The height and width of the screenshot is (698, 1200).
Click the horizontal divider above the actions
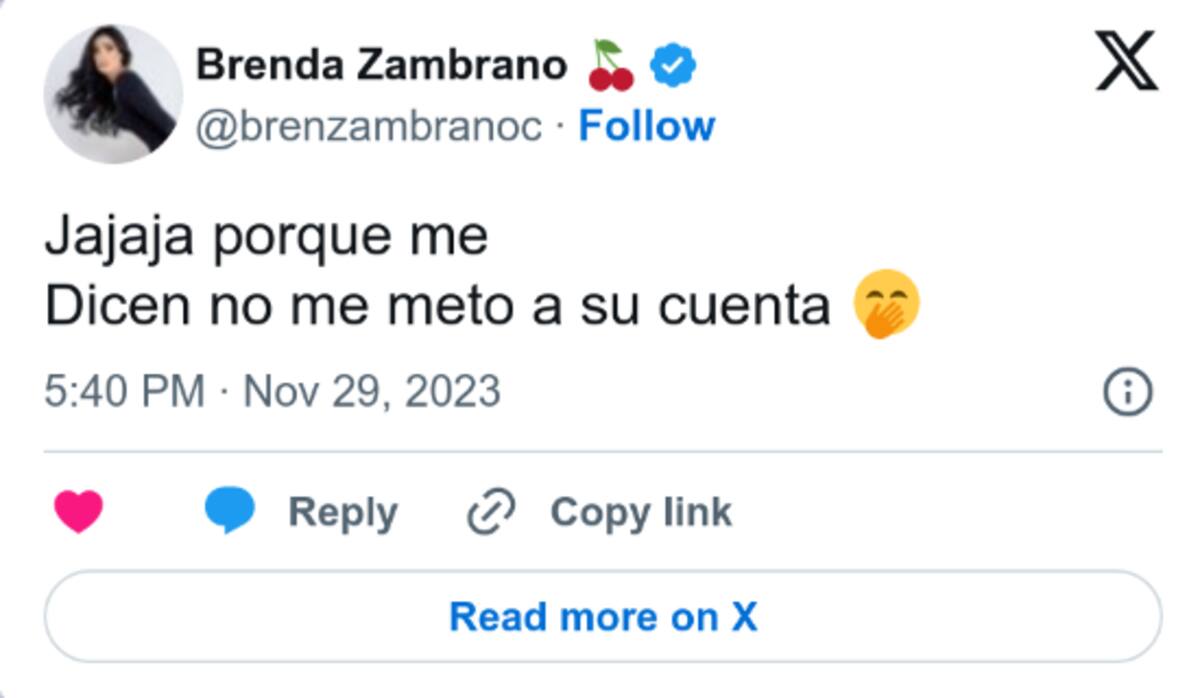click(602, 452)
